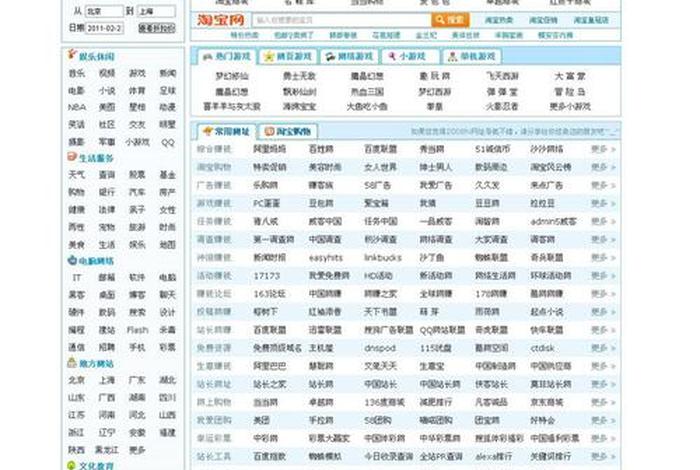Open the easyhits link

[x=326, y=258]
